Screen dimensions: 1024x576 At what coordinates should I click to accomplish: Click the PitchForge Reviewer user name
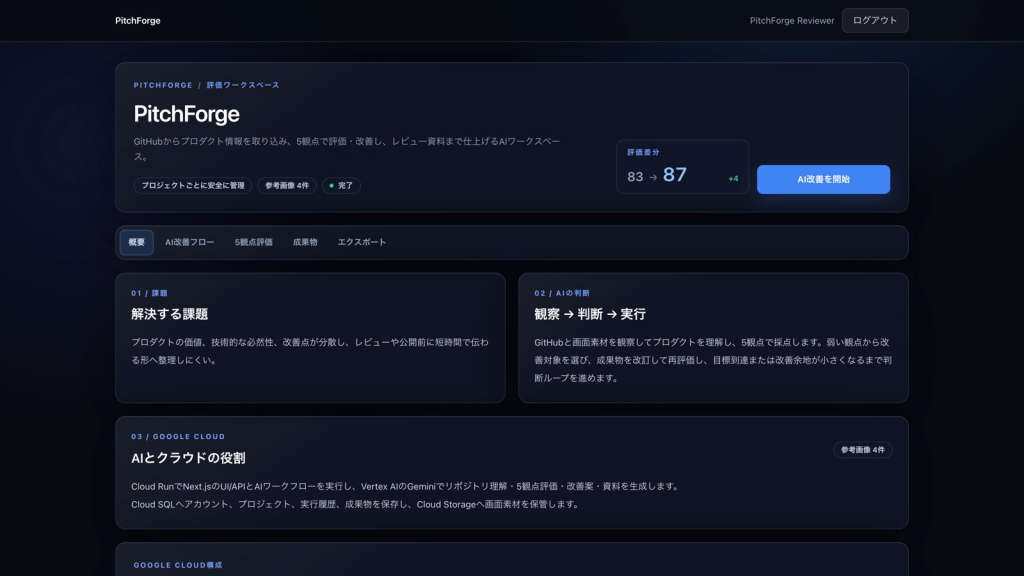click(792, 21)
